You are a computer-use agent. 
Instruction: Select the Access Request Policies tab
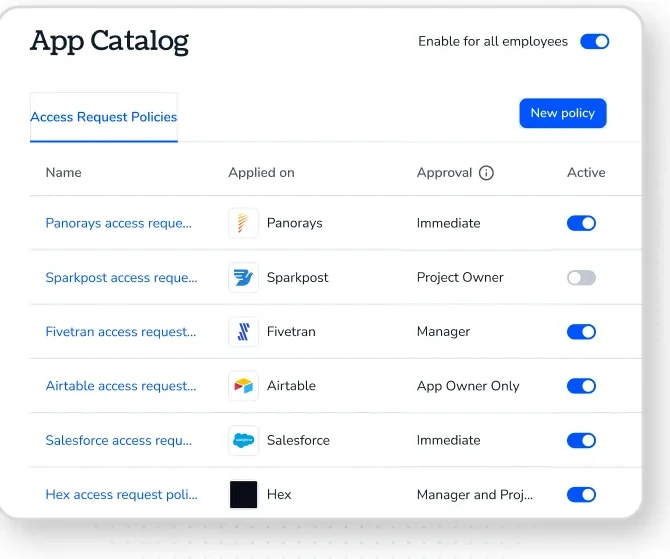[x=104, y=117]
